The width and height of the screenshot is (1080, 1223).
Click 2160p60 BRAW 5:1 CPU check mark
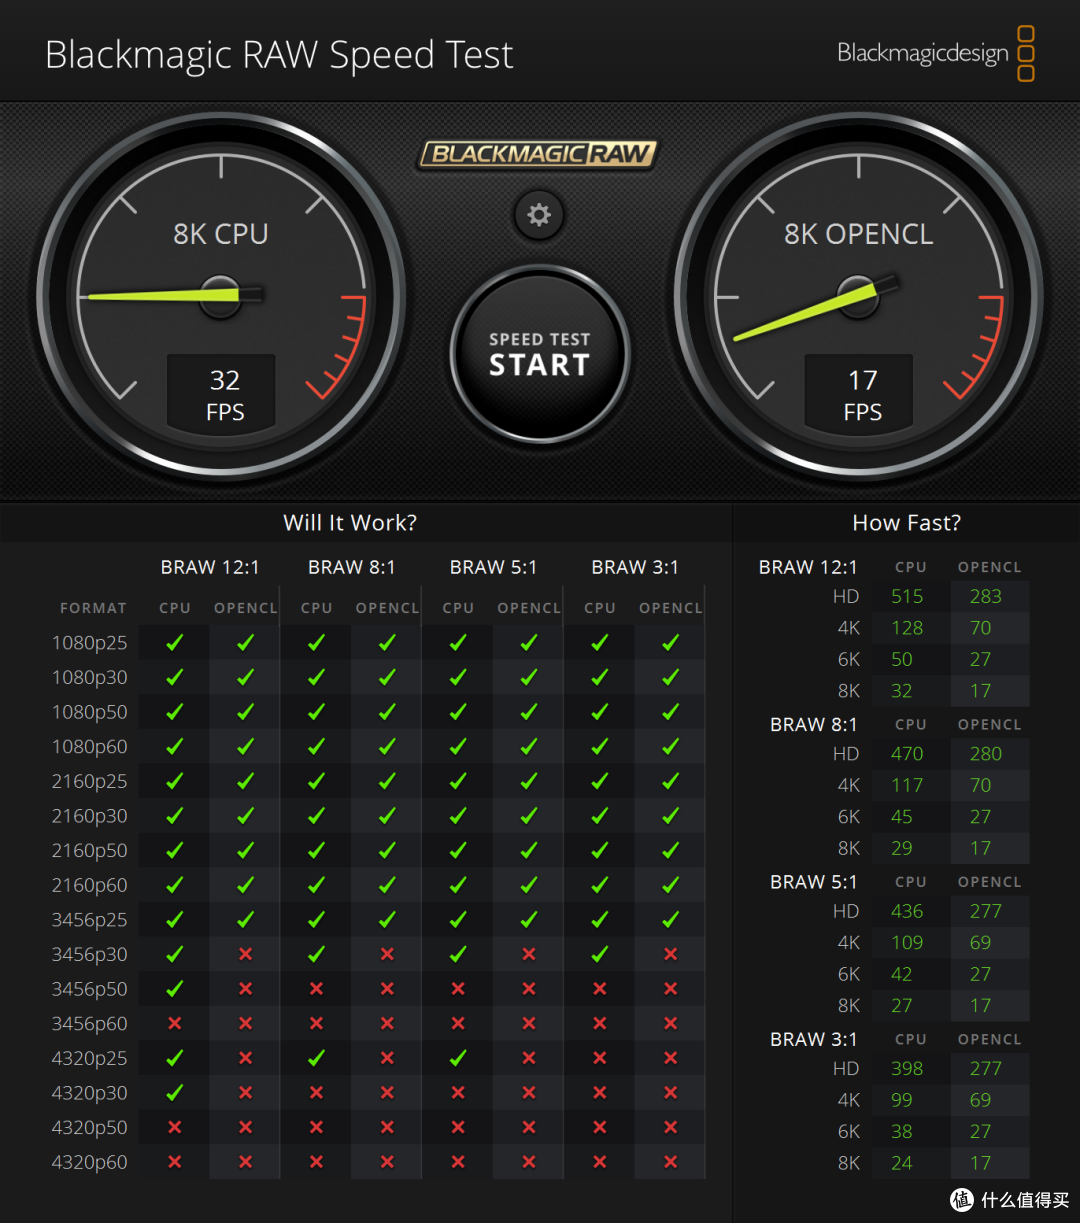pyautogui.click(x=458, y=885)
